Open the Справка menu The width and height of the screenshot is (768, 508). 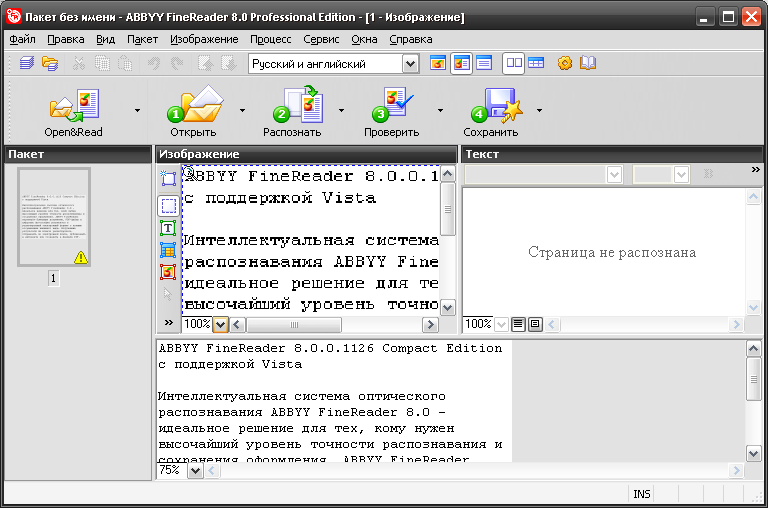click(410, 39)
